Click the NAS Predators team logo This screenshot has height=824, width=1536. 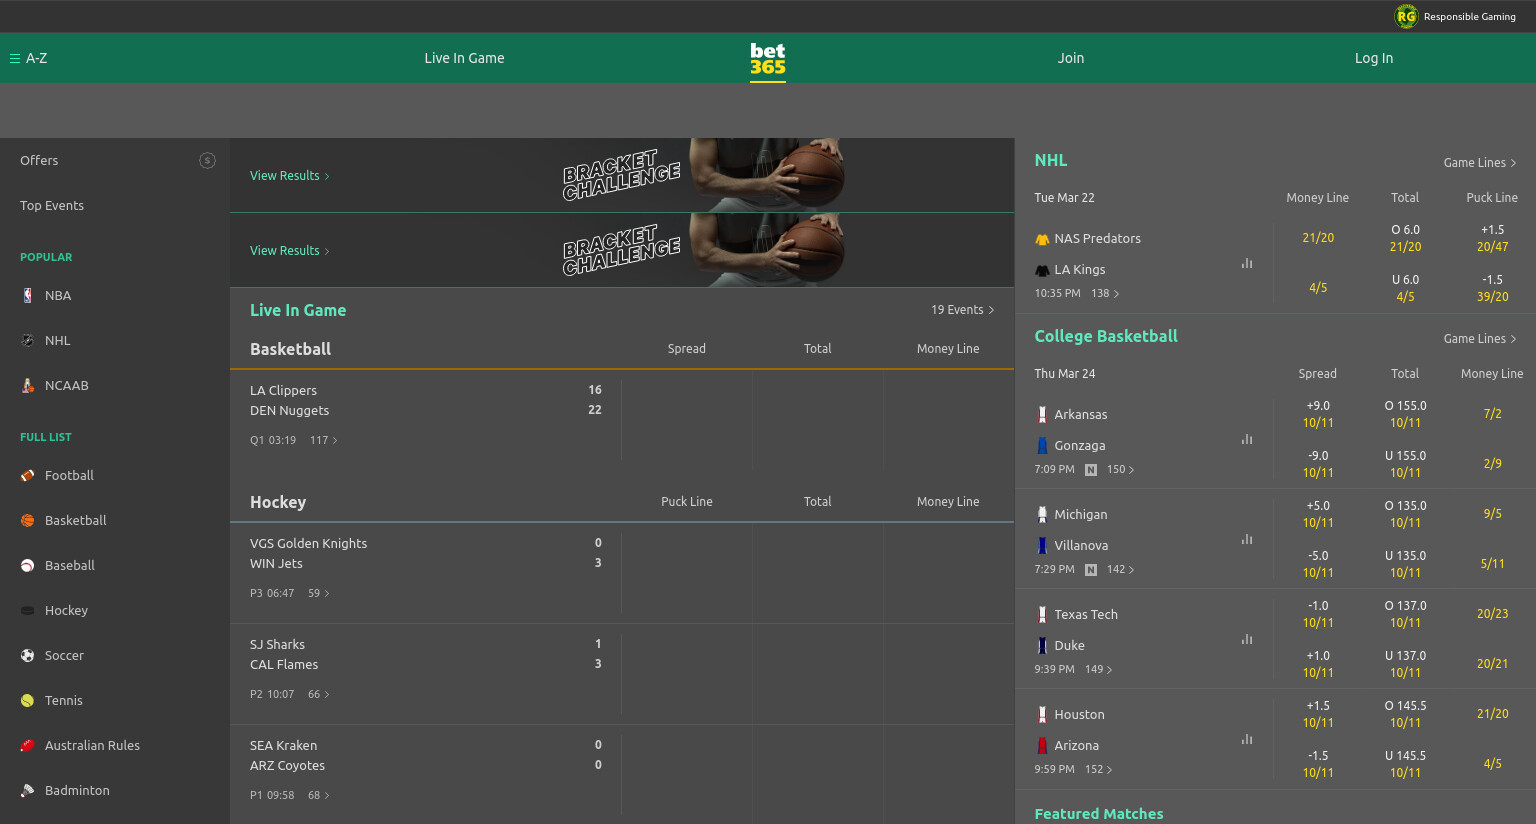click(x=1042, y=239)
